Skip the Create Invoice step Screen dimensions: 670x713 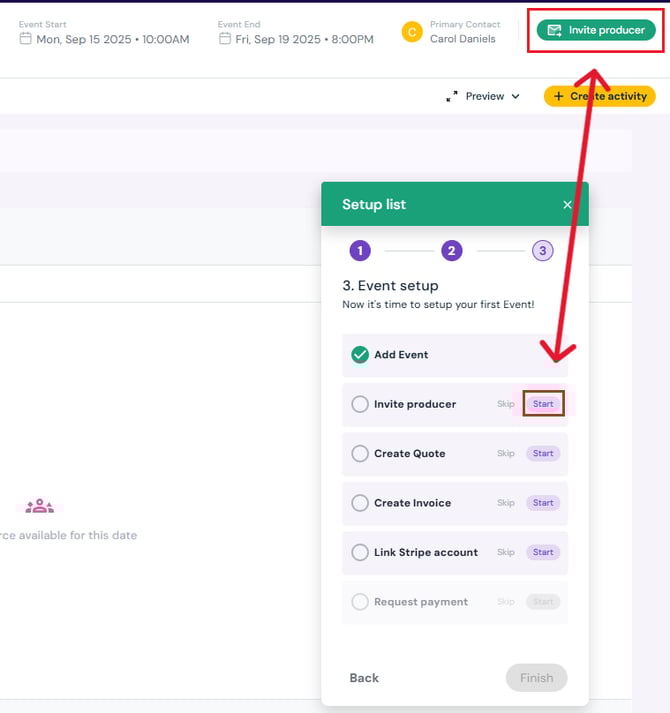pos(506,503)
